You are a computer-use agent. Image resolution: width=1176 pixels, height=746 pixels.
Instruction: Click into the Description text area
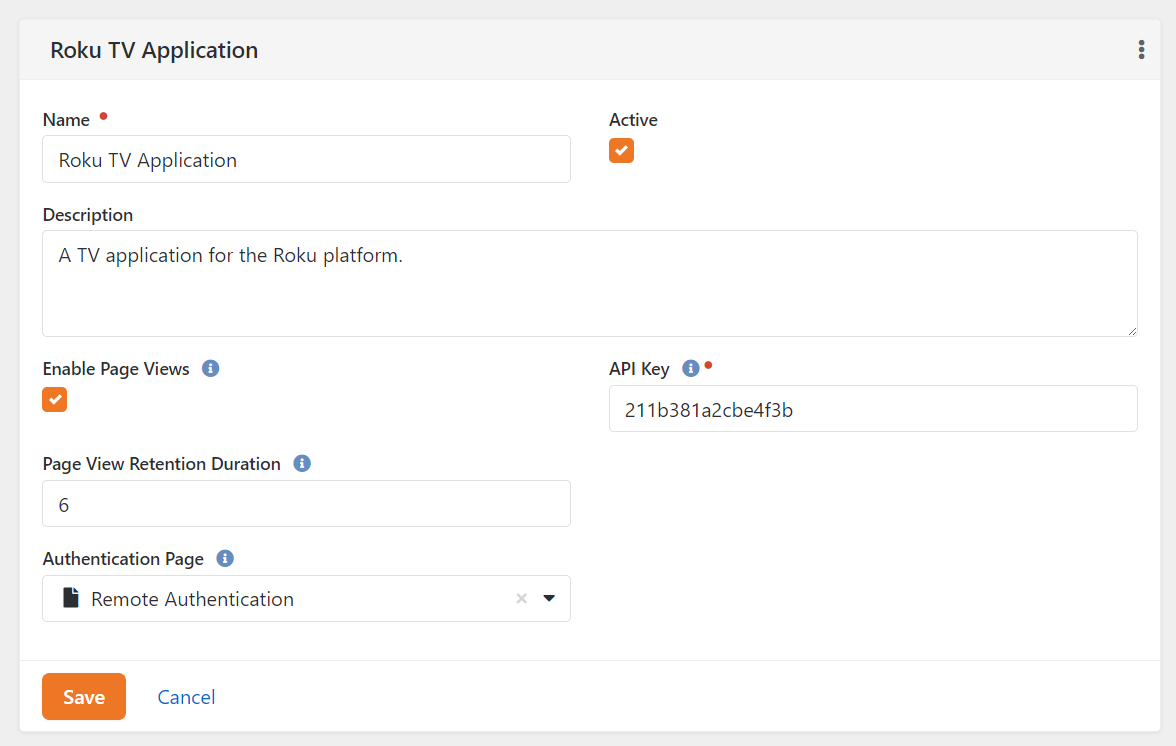coord(590,283)
